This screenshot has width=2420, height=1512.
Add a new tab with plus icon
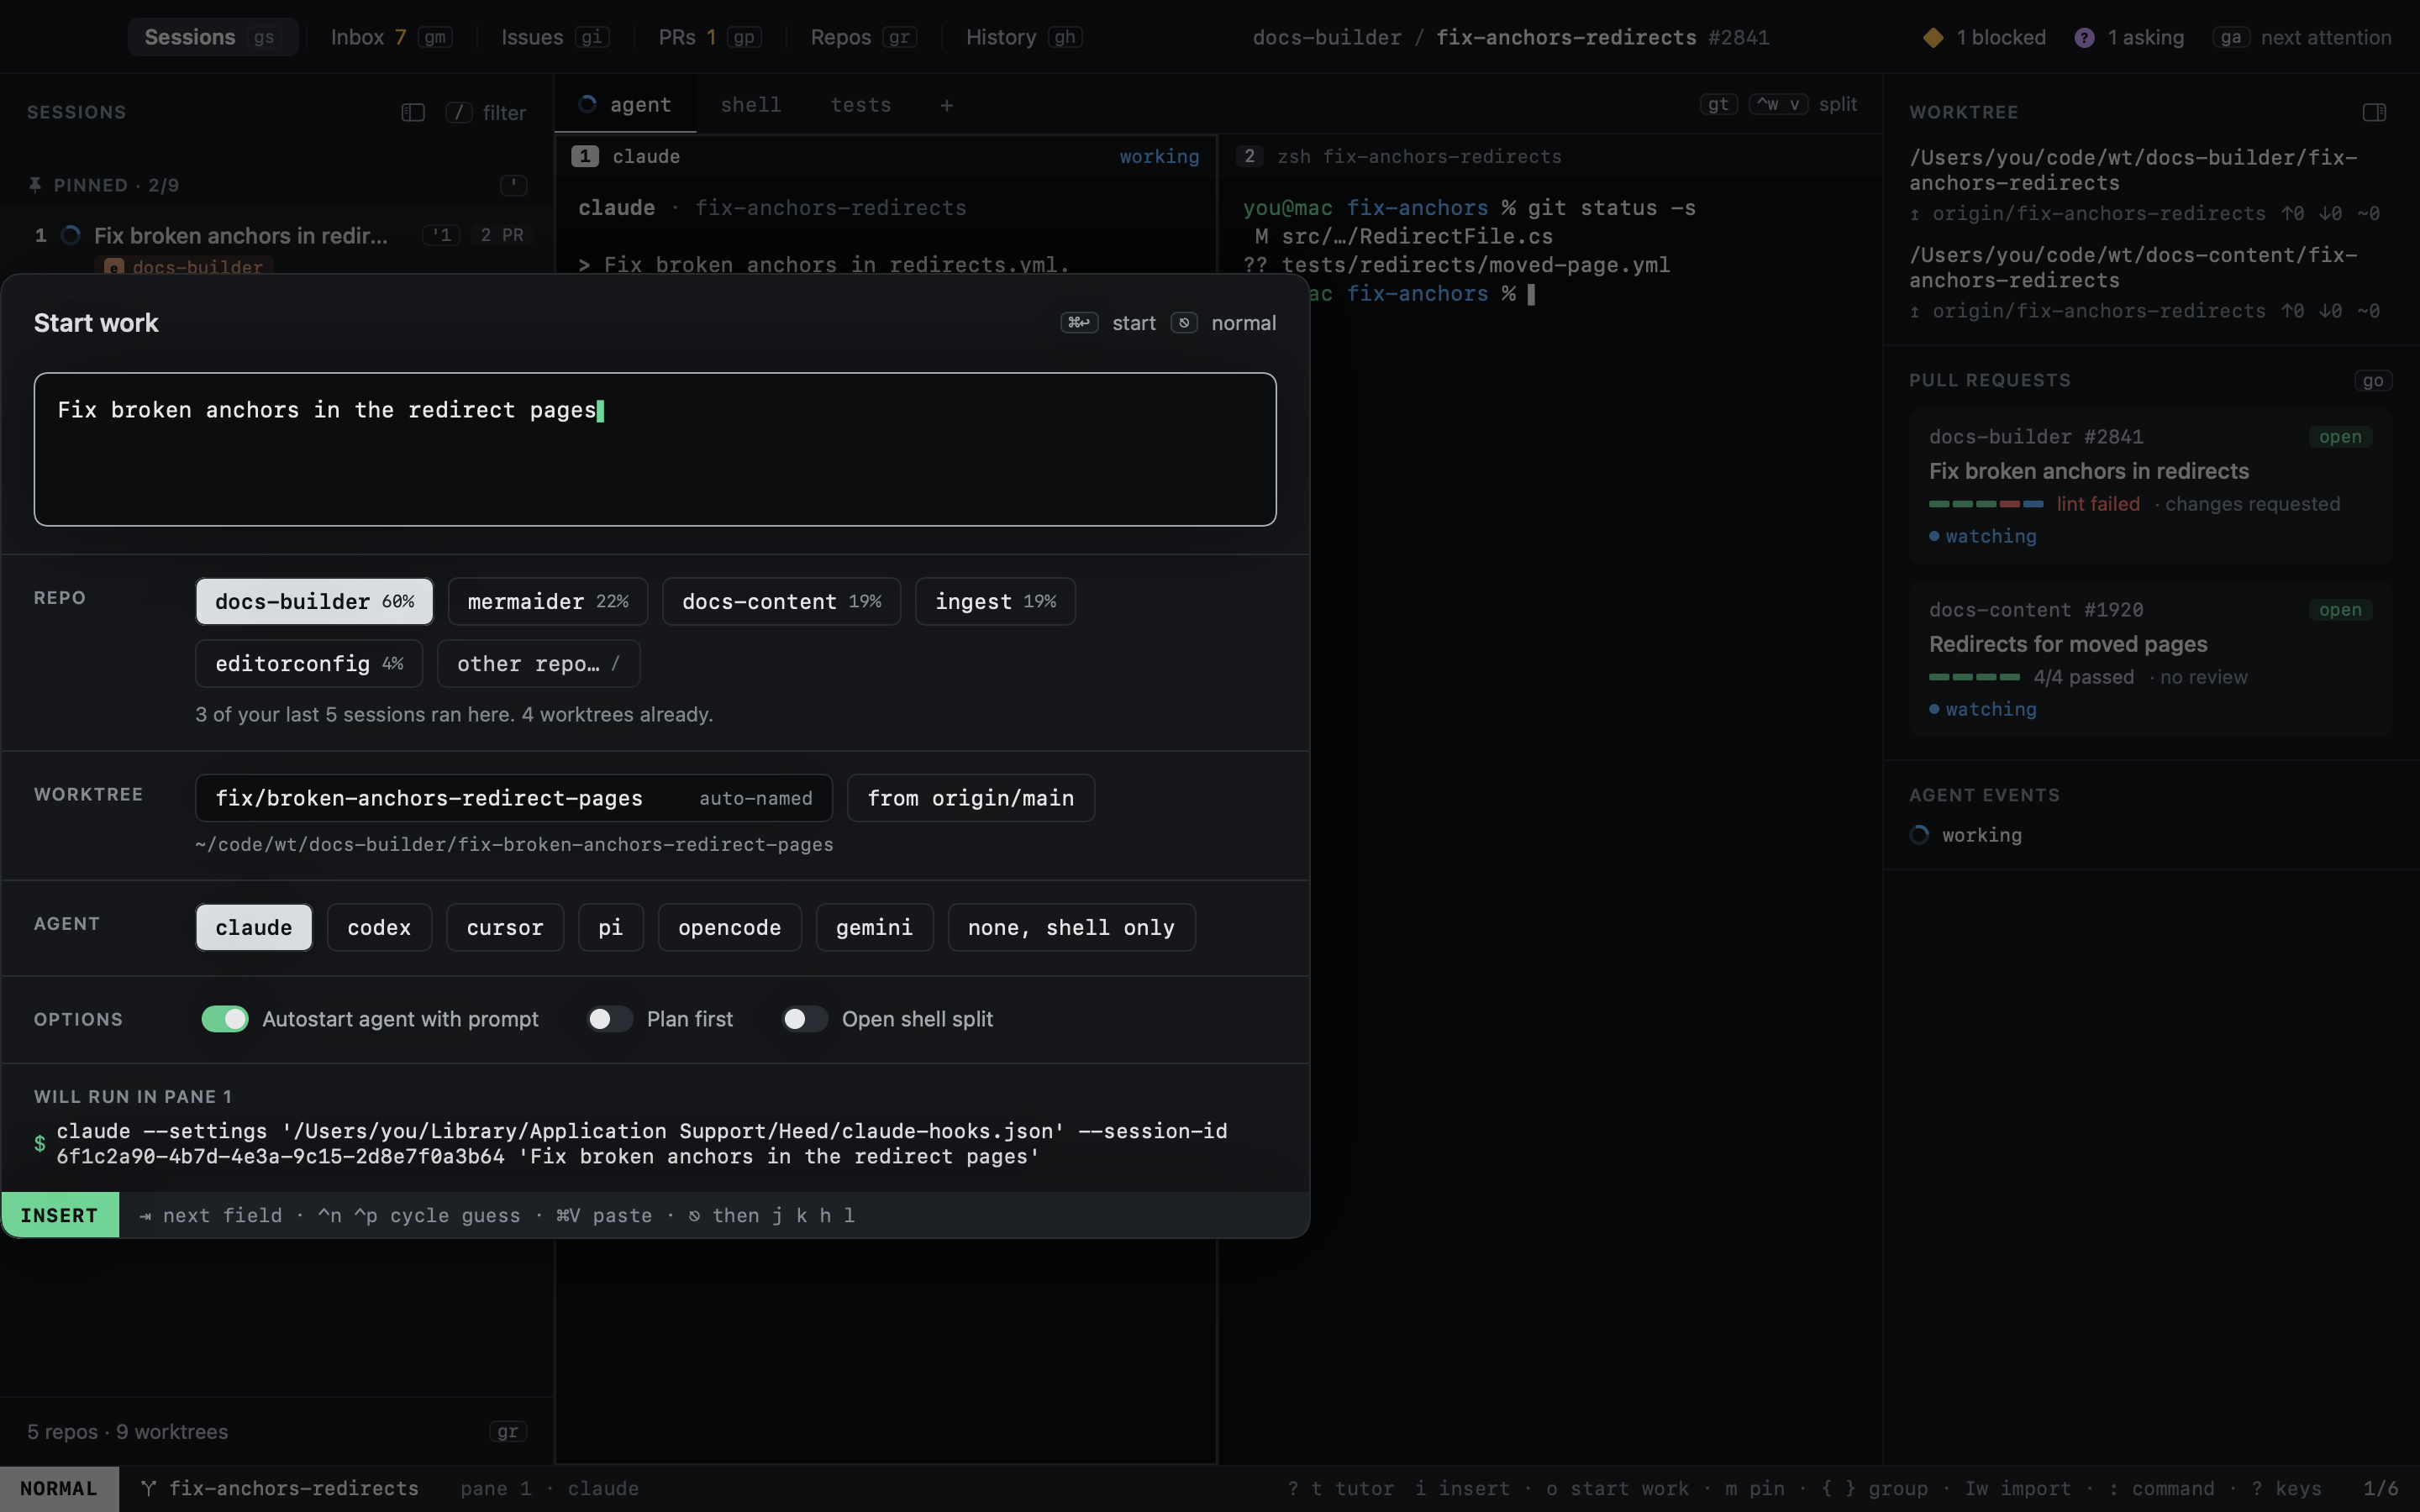pos(946,105)
